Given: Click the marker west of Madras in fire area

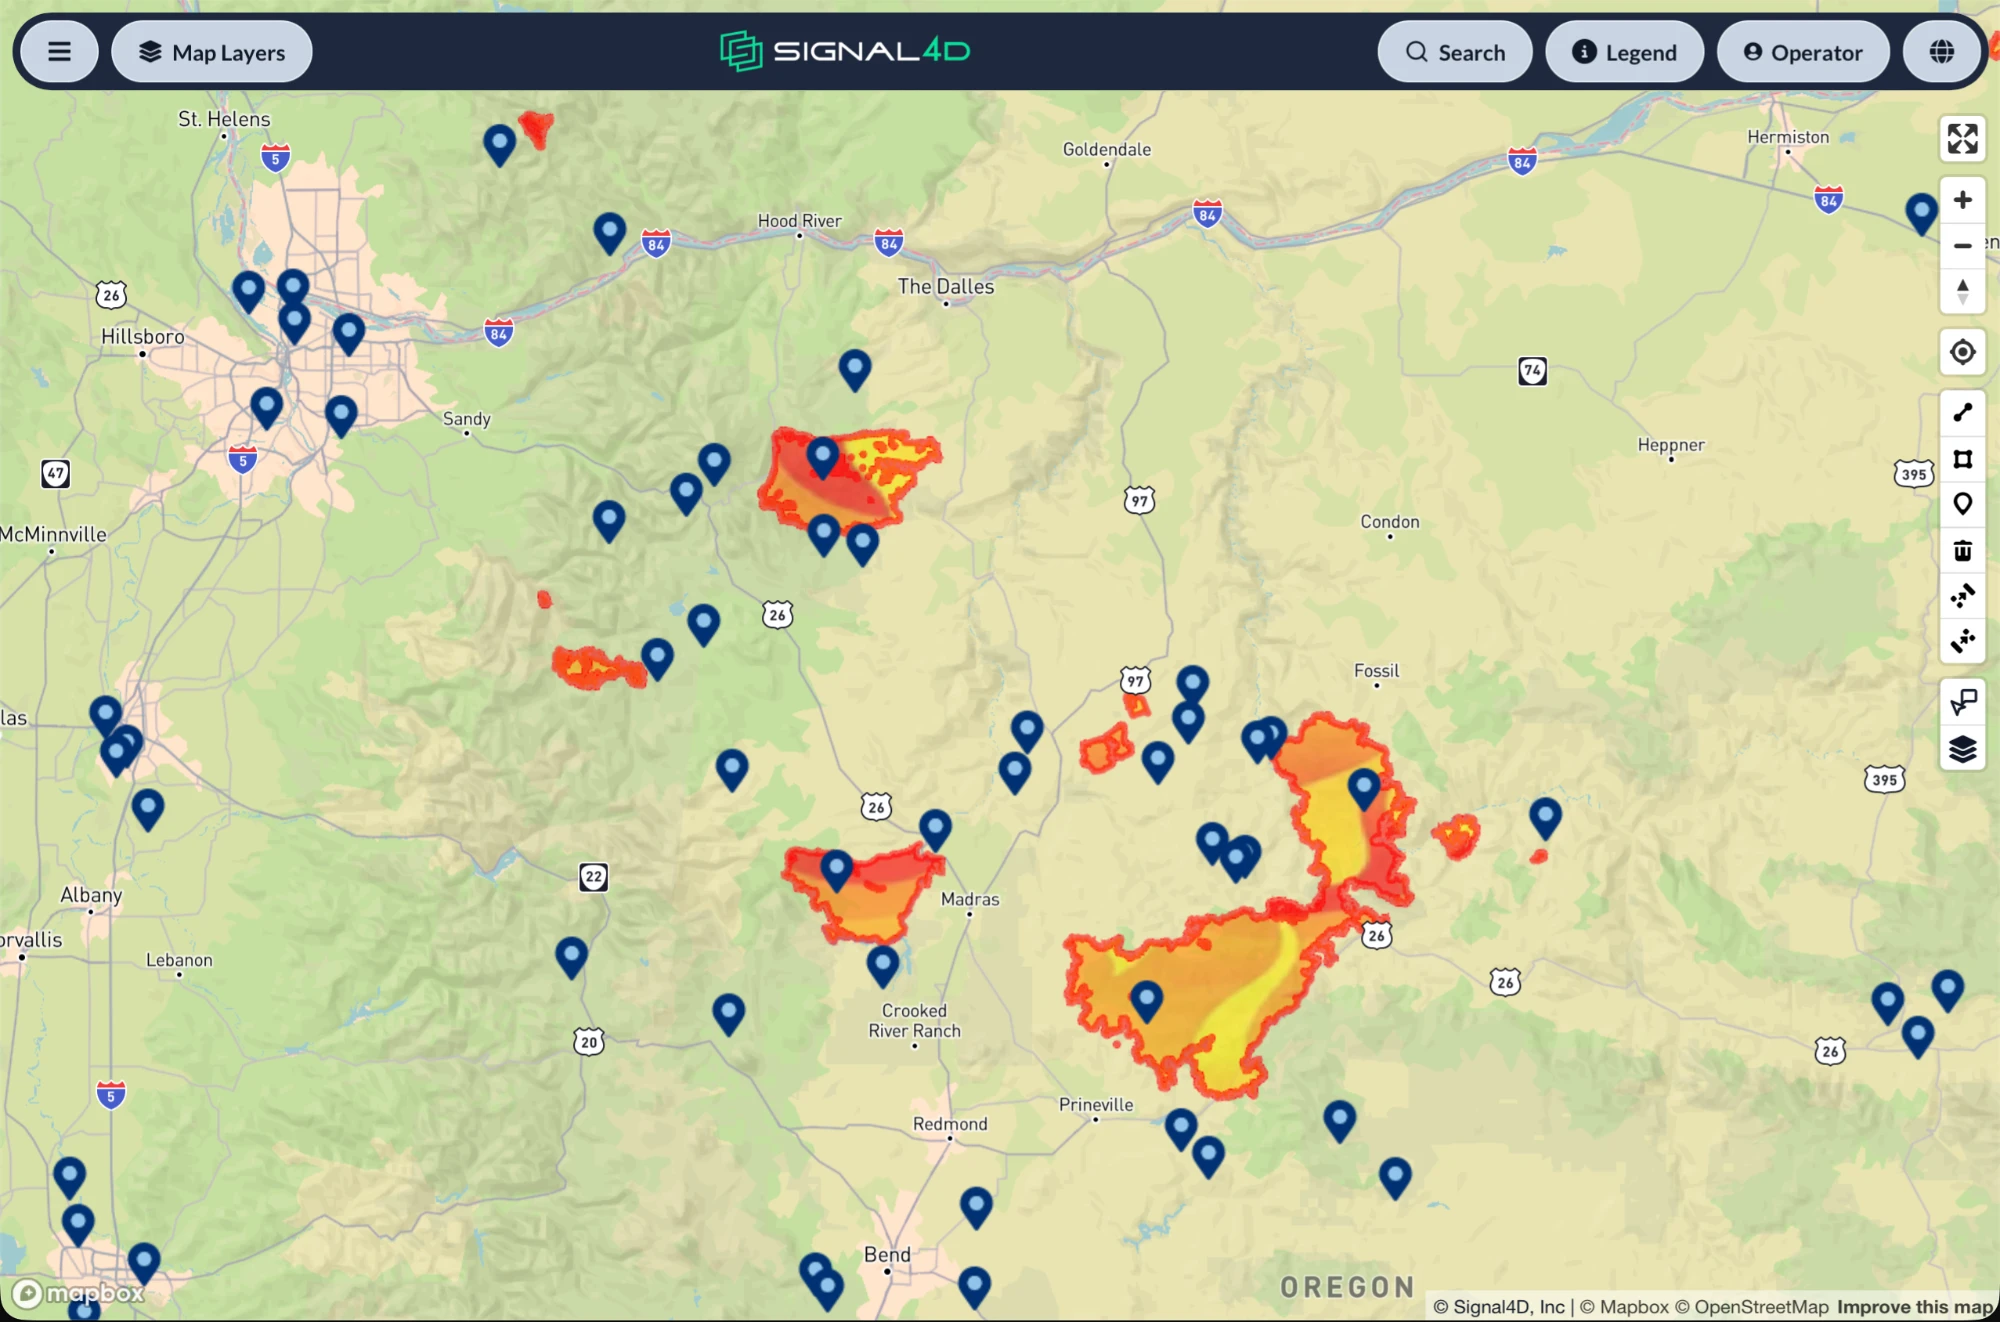Looking at the screenshot, I should (x=836, y=870).
